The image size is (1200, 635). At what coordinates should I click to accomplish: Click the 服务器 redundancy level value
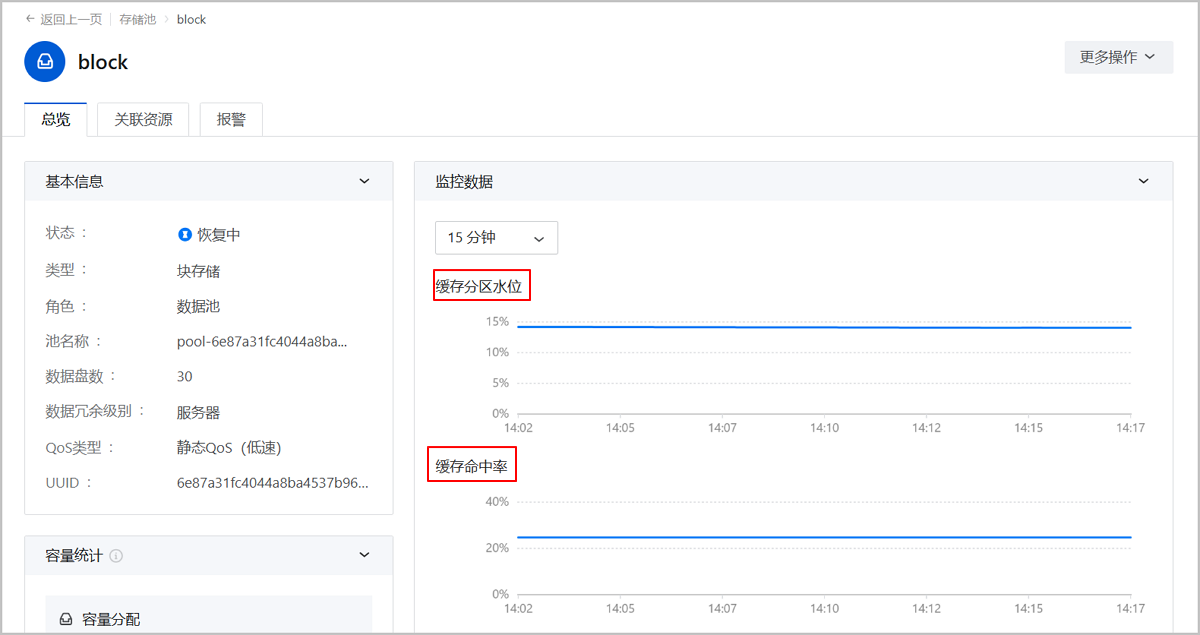199,412
